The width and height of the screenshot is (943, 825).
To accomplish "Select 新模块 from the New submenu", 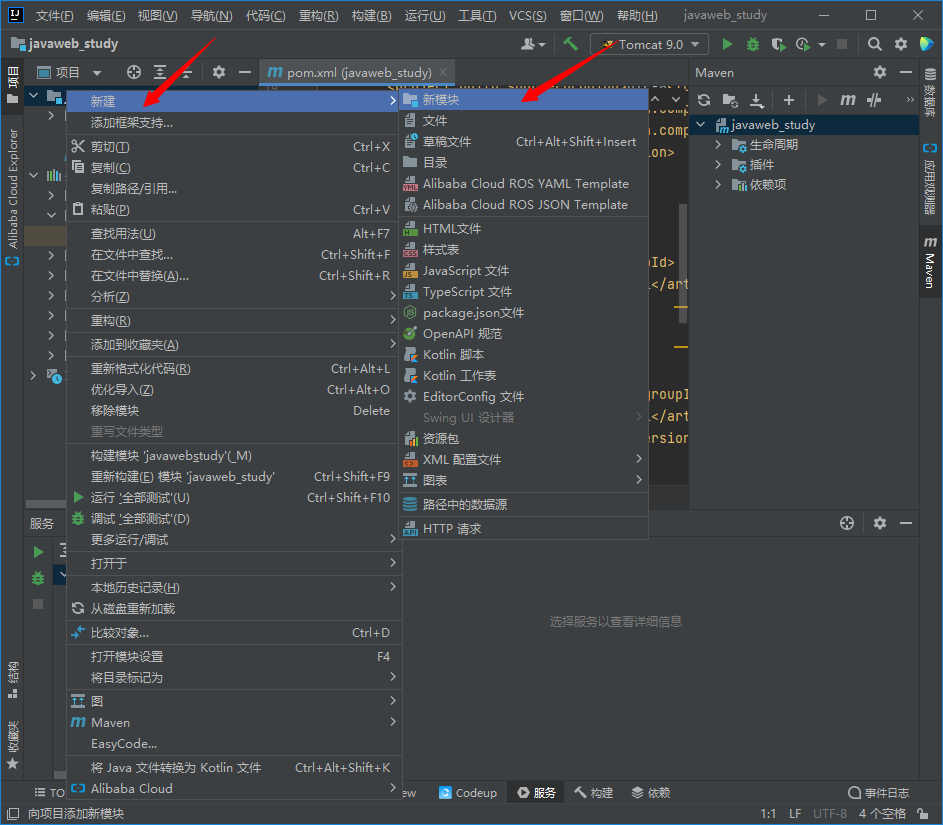I will pos(524,100).
